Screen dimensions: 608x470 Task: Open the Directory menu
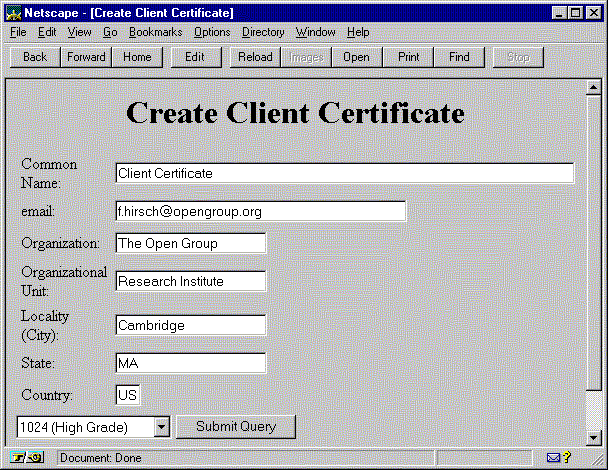pos(263,32)
